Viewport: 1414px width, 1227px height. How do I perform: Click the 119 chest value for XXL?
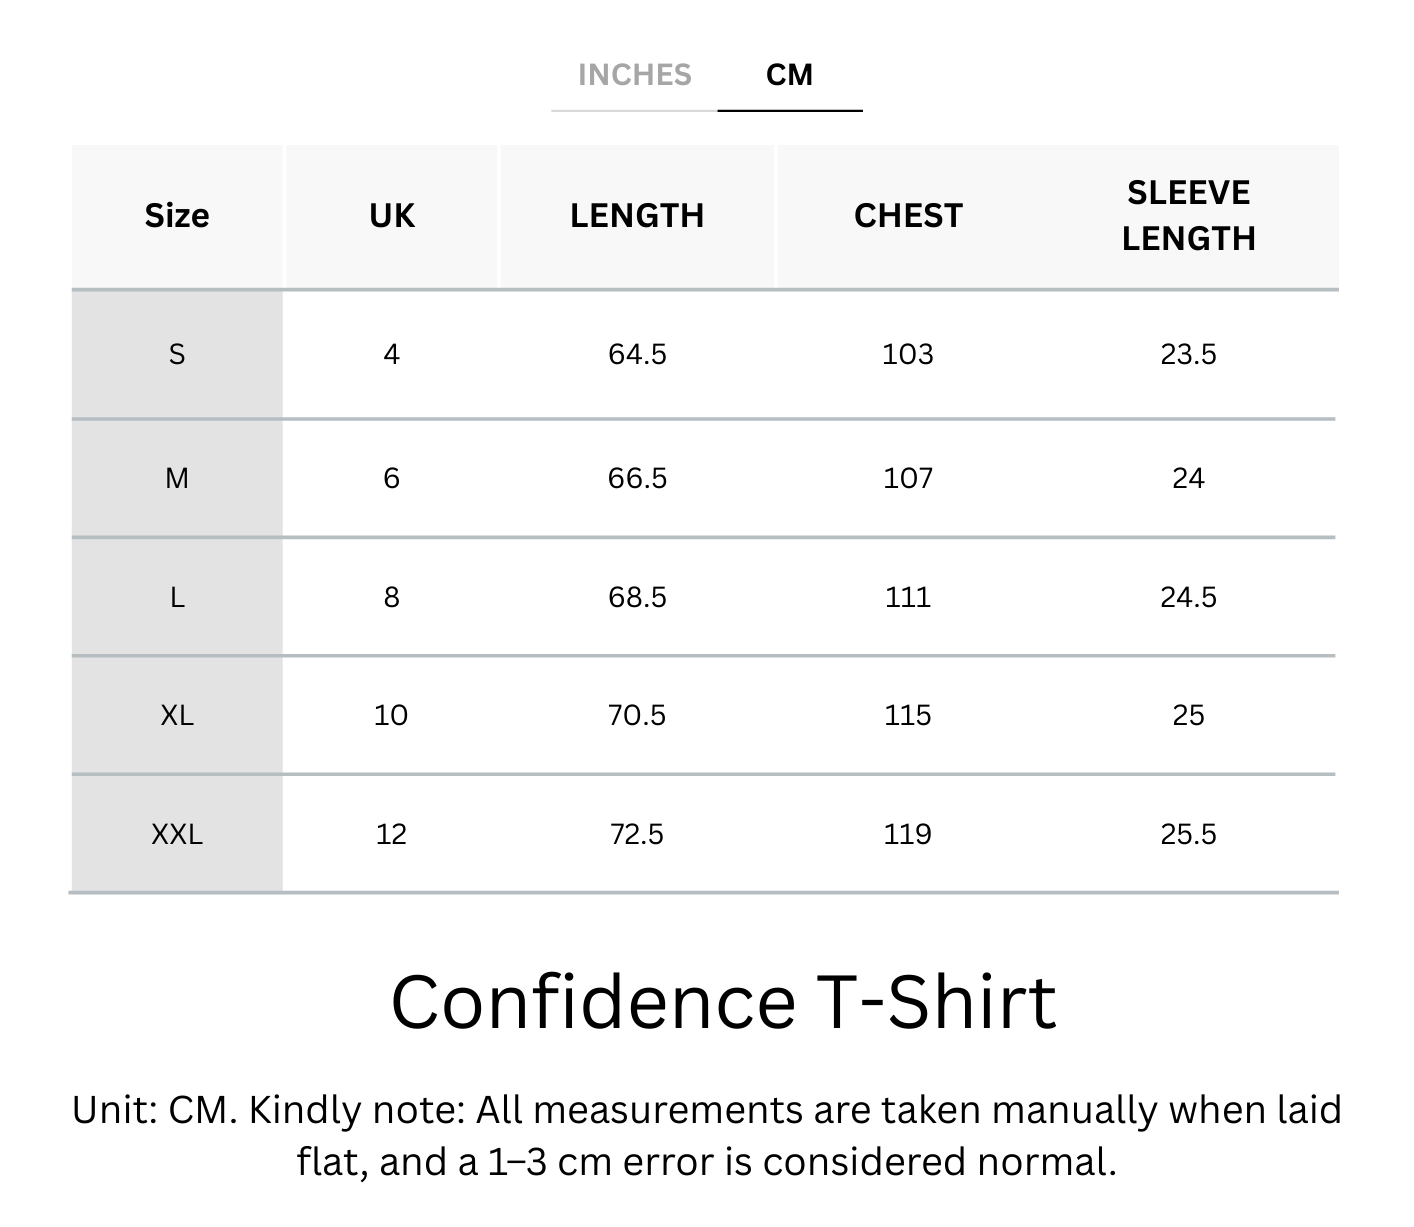(x=908, y=834)
